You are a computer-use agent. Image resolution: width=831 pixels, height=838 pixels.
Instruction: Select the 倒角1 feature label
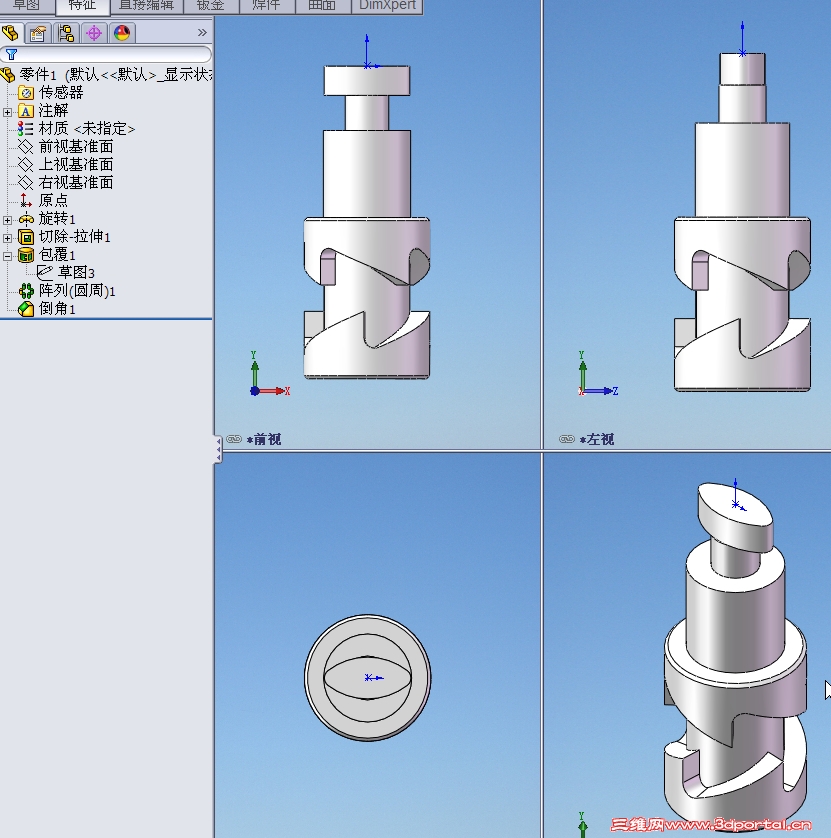pos(57,309)
